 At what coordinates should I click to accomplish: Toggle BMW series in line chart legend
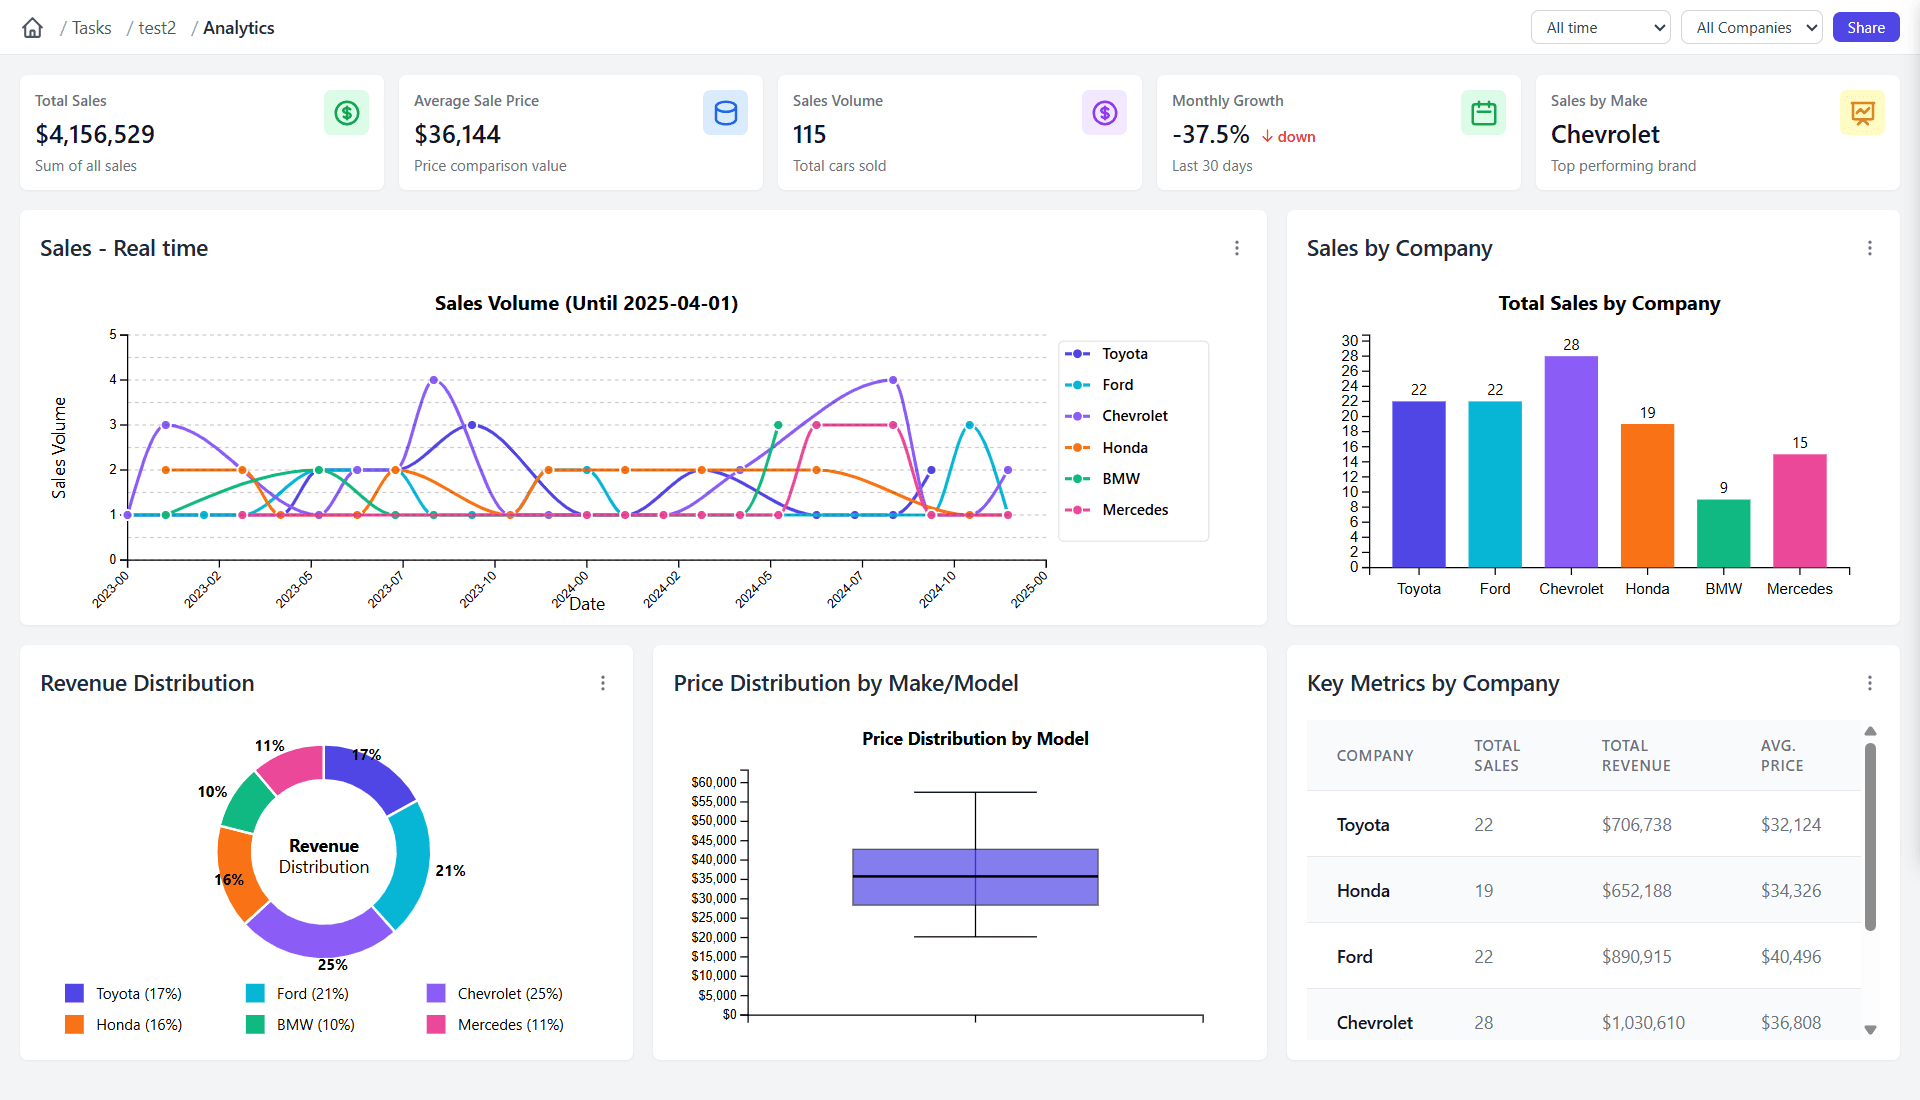pos(1103,479)
